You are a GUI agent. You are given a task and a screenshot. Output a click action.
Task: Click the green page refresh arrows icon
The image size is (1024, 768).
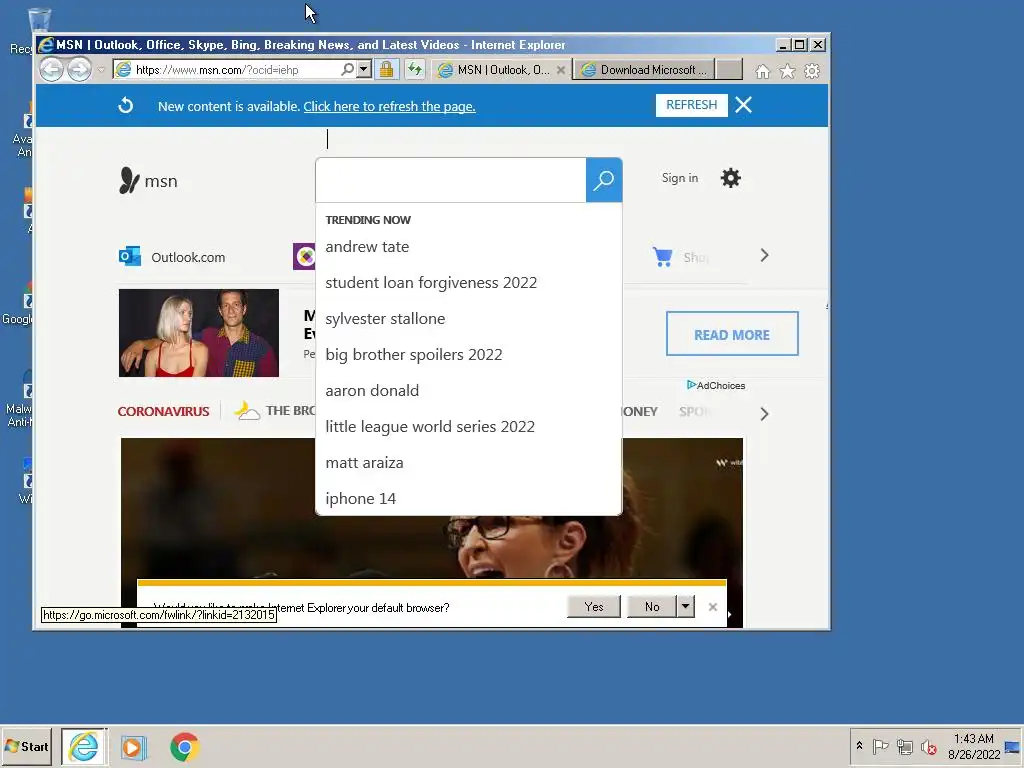pyautogui.click(x=415, y=69)
